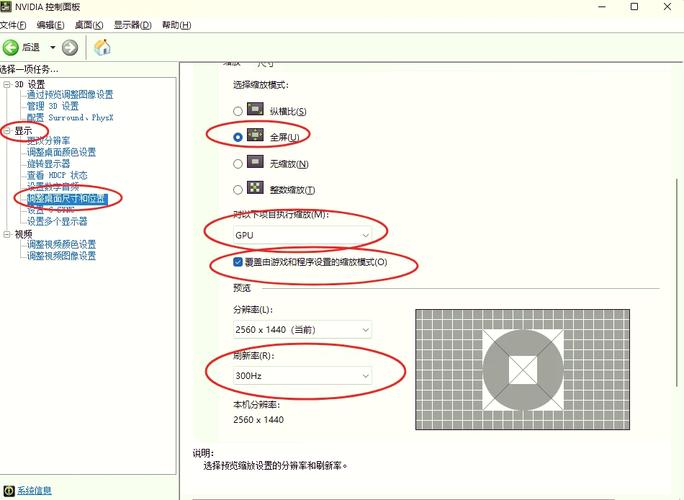Screen dimensions: 684x500
Task: Click the right panel vertical scrollbar
Action: coord(677,281)
